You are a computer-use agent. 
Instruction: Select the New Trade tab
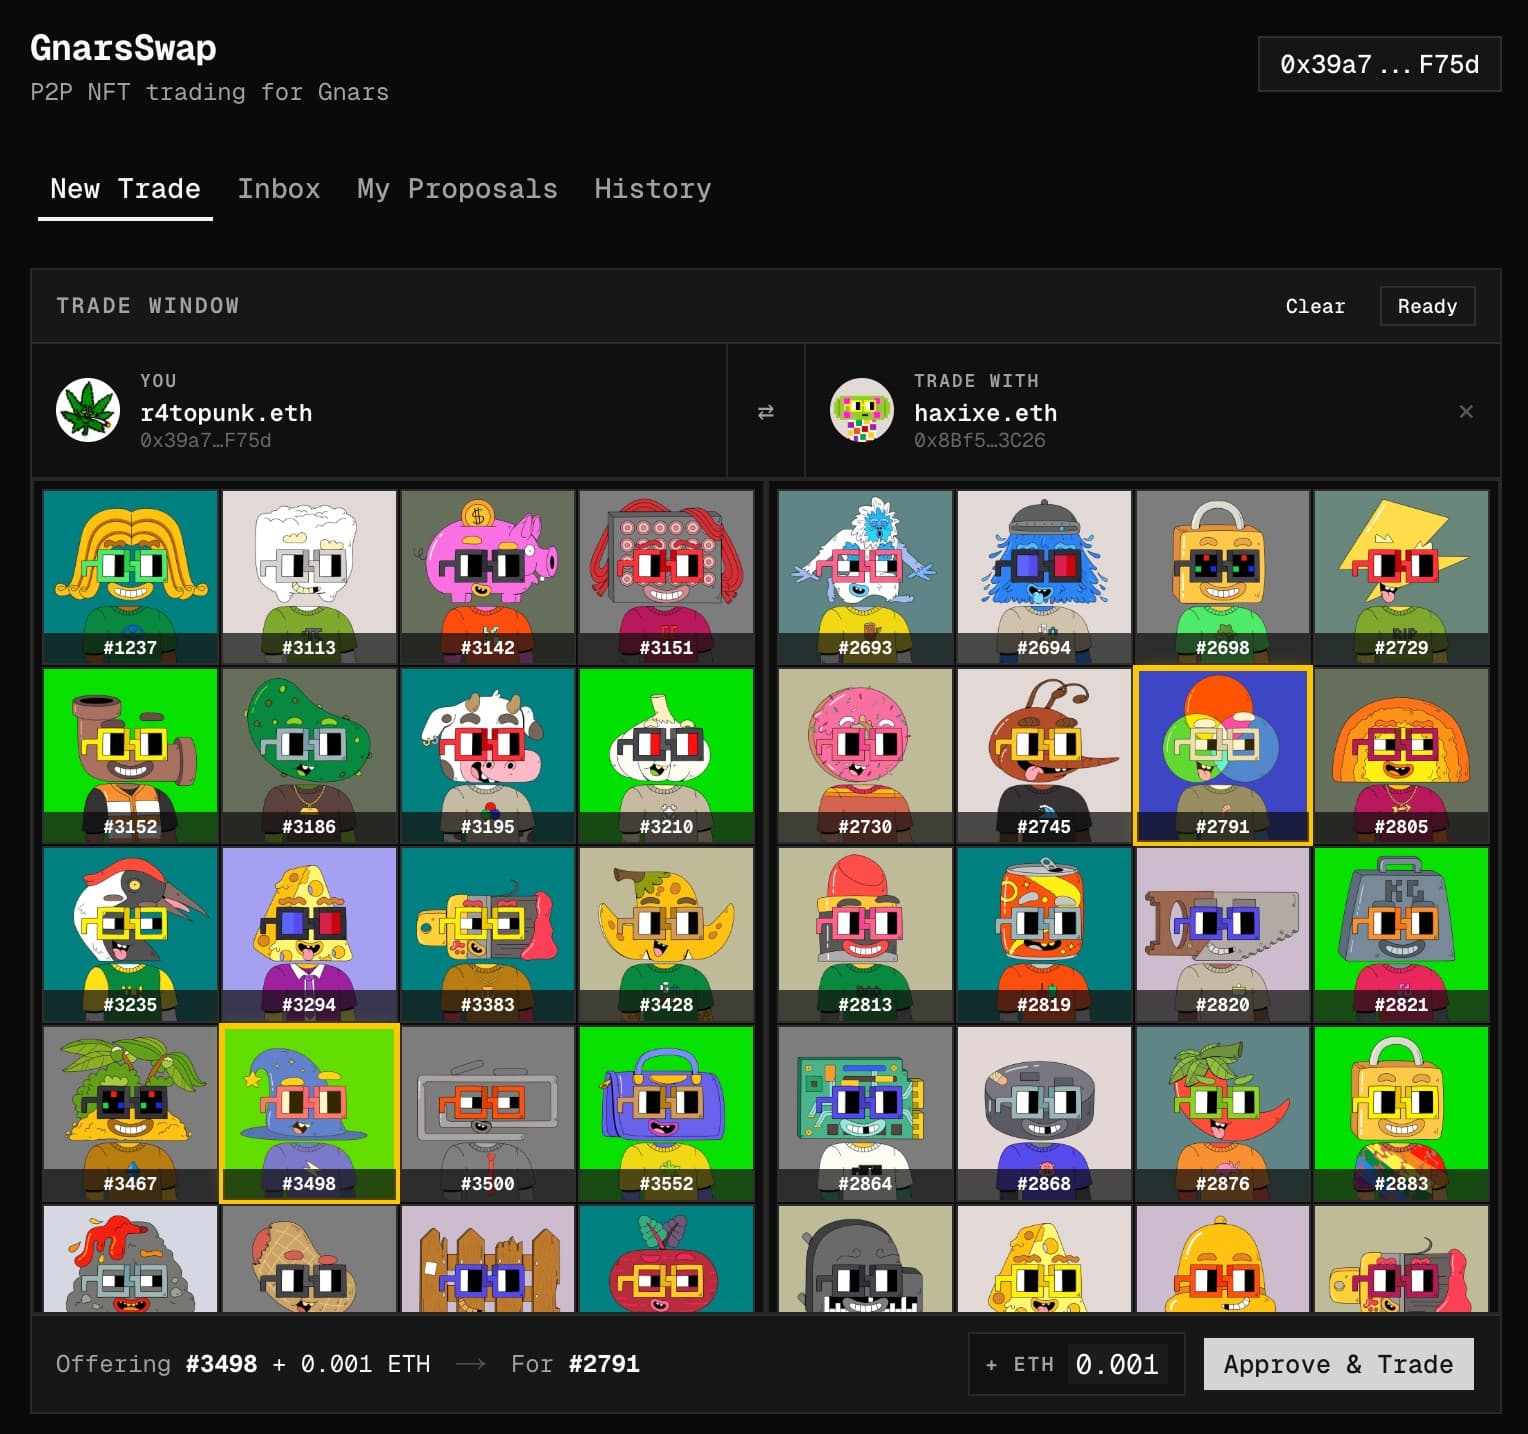click(123, 189)
